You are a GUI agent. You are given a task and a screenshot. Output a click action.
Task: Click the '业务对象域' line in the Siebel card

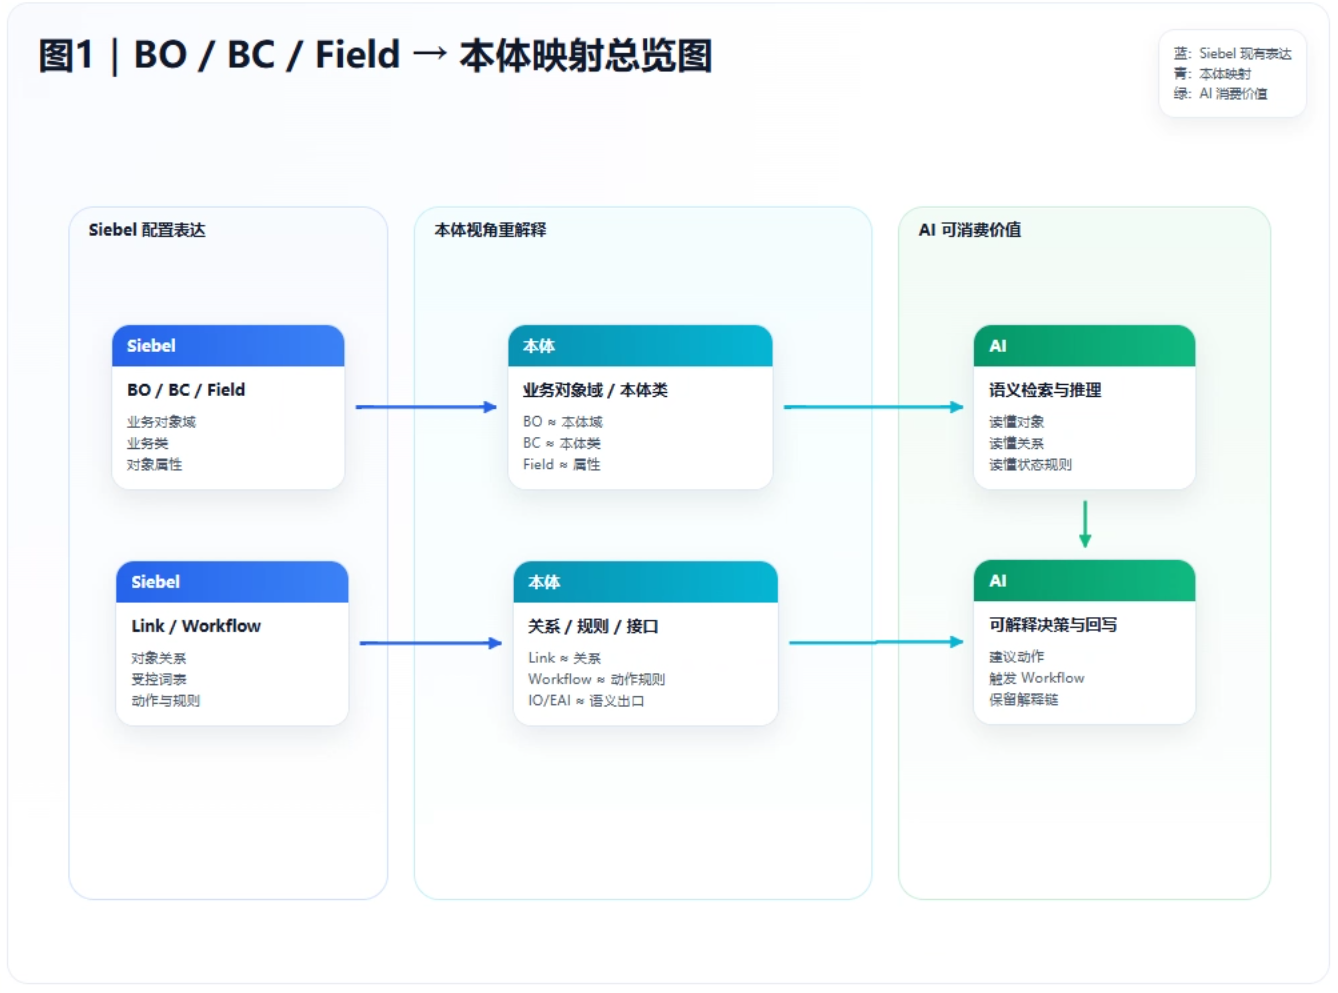click(161, 422)
